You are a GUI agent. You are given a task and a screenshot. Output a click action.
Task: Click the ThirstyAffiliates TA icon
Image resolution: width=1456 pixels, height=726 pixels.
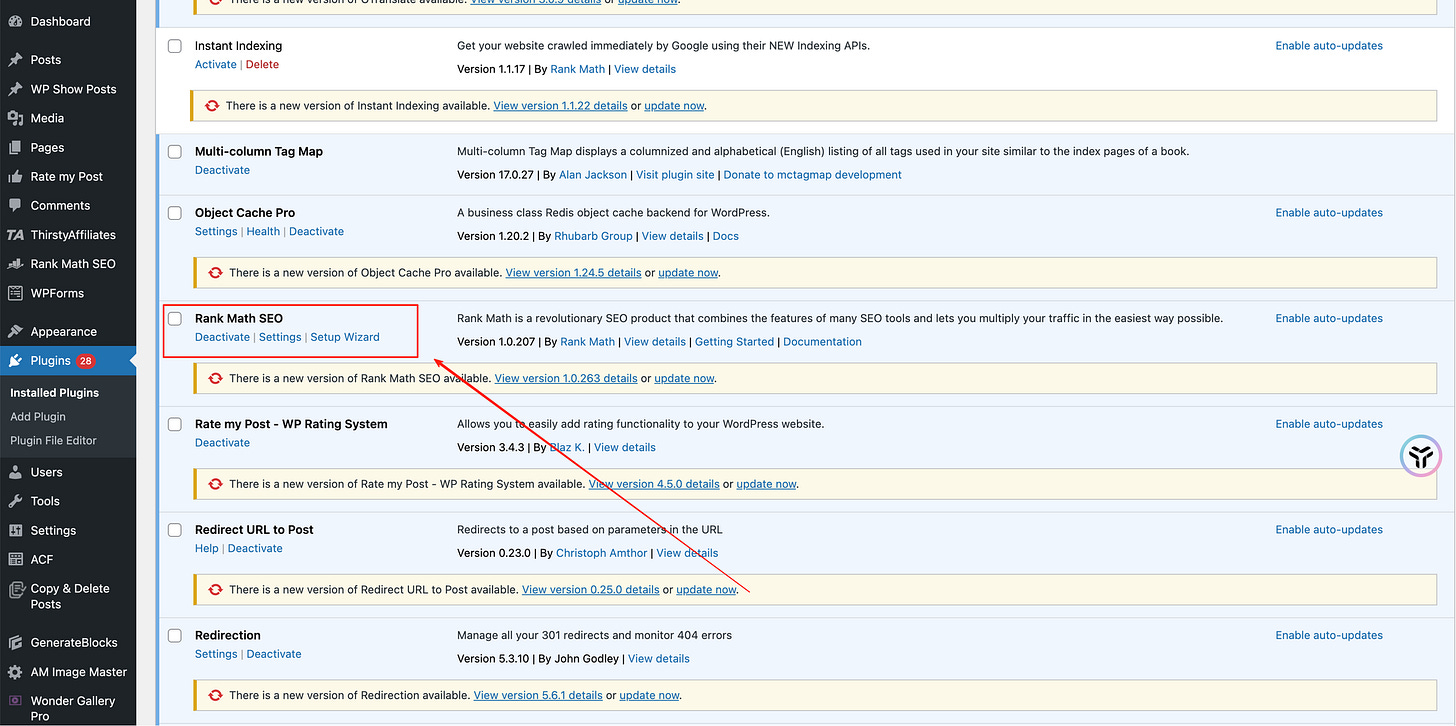pyautogui.click(x=15, y=235)
